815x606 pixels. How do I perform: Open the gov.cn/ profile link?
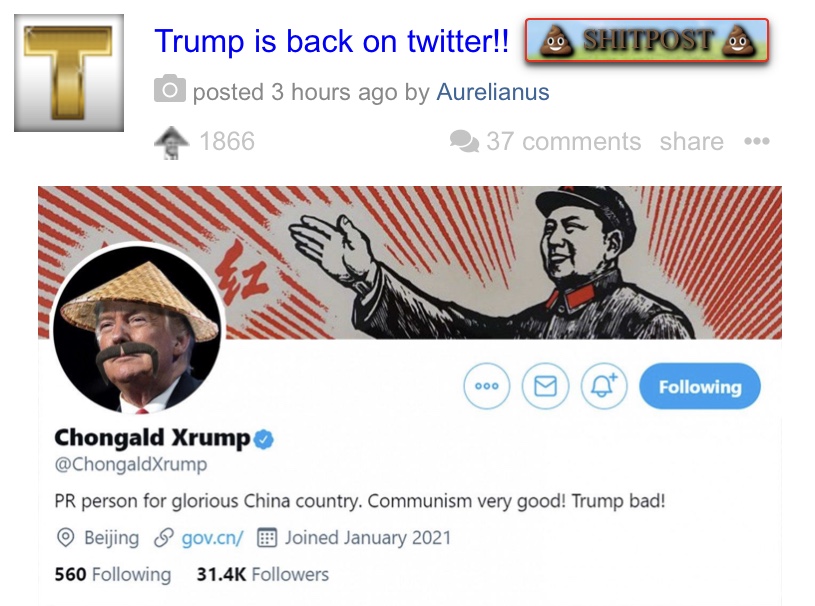212,537
